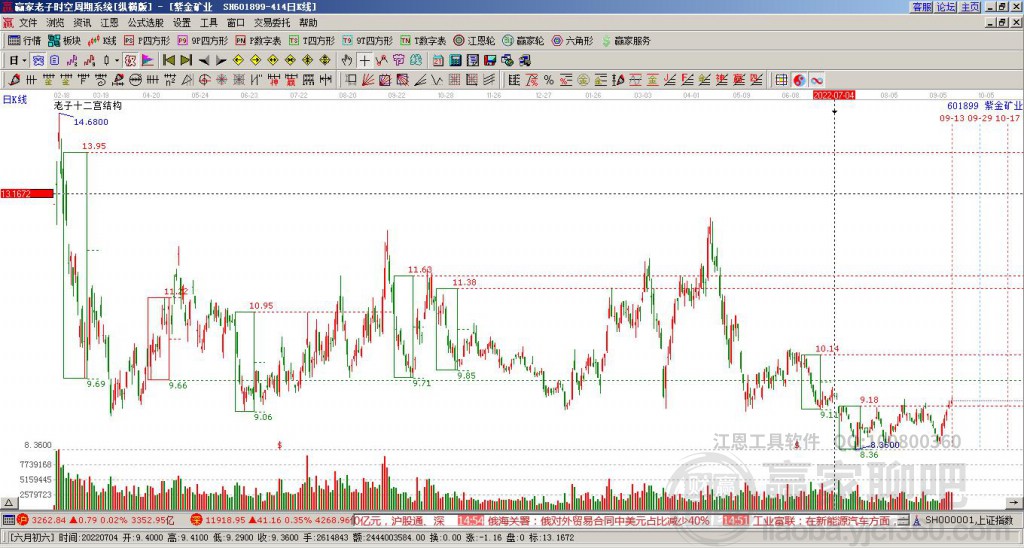This screenshot has width=1024, height=548.
Task: Click the red 13.1672 price label
Action: tap(27, 194)
